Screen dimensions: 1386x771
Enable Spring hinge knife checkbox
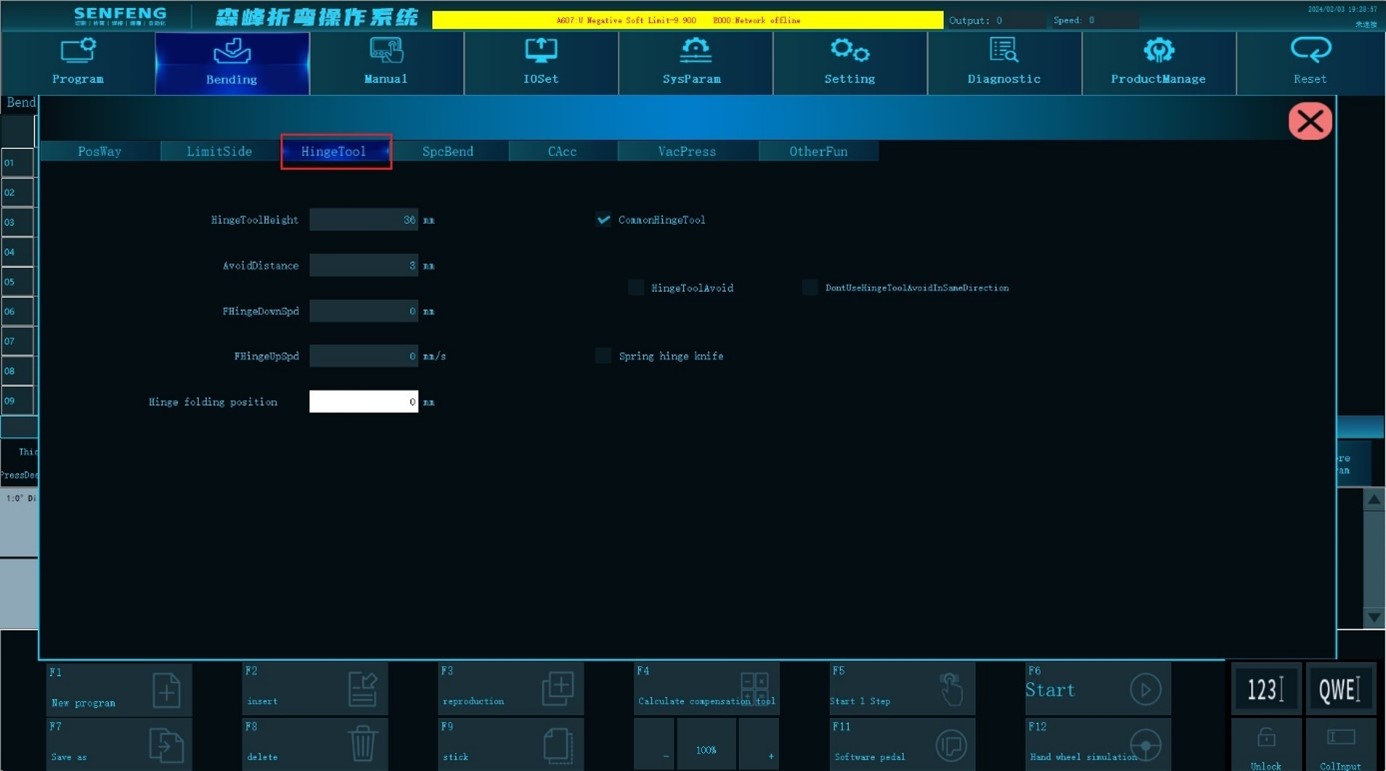click(603, 356)
